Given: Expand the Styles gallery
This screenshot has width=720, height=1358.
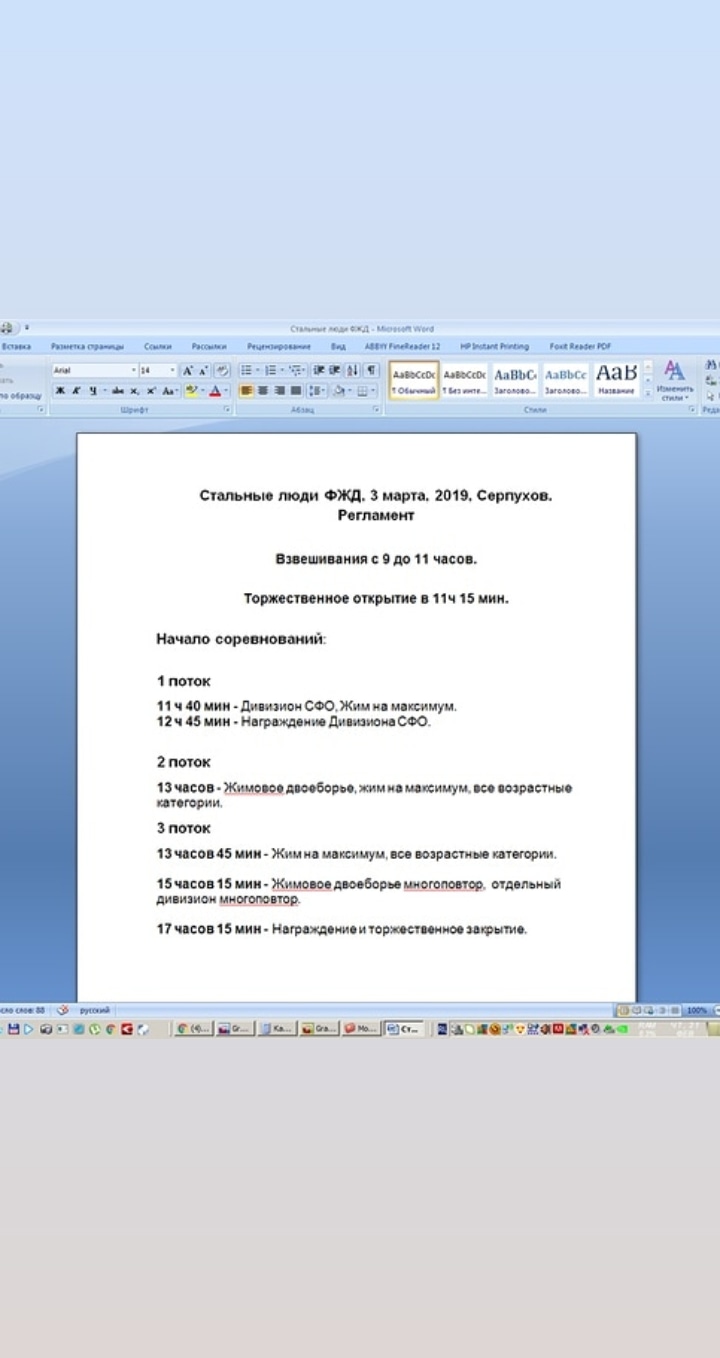Looking at the screenshot, I should point(647,393).
